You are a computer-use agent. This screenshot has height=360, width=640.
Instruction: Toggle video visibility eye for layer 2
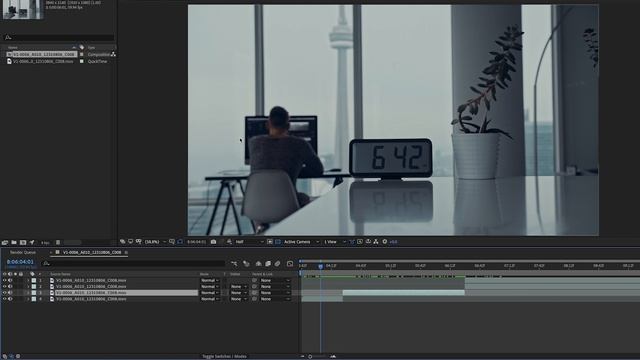(4, 287)
